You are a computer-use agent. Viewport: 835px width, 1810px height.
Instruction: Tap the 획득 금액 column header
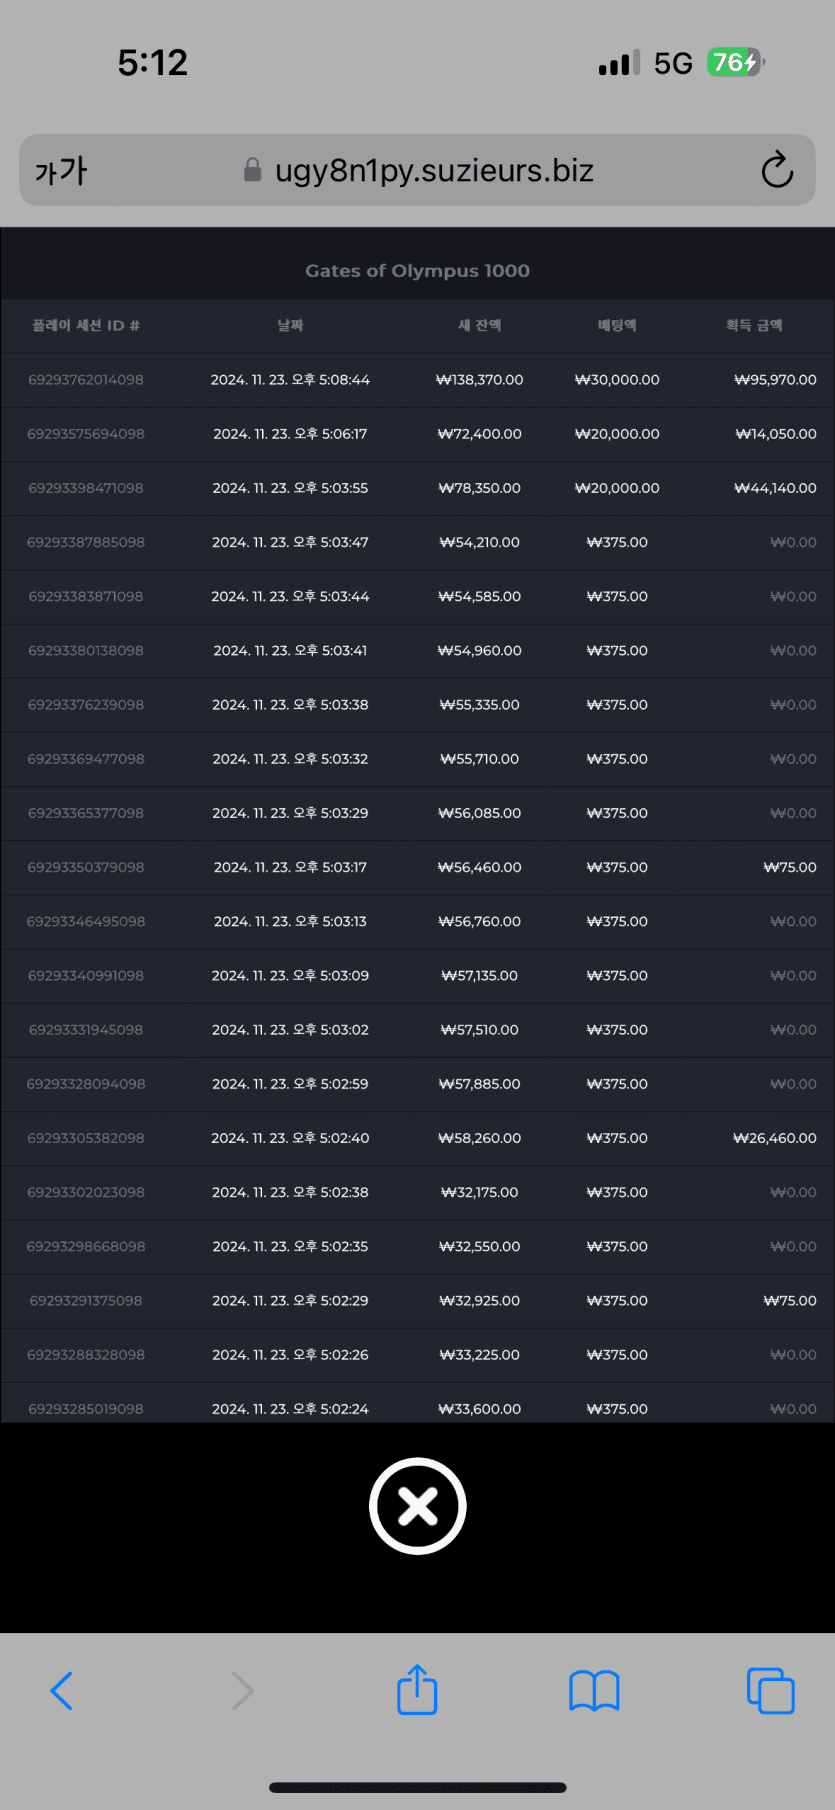click(754, 326)
